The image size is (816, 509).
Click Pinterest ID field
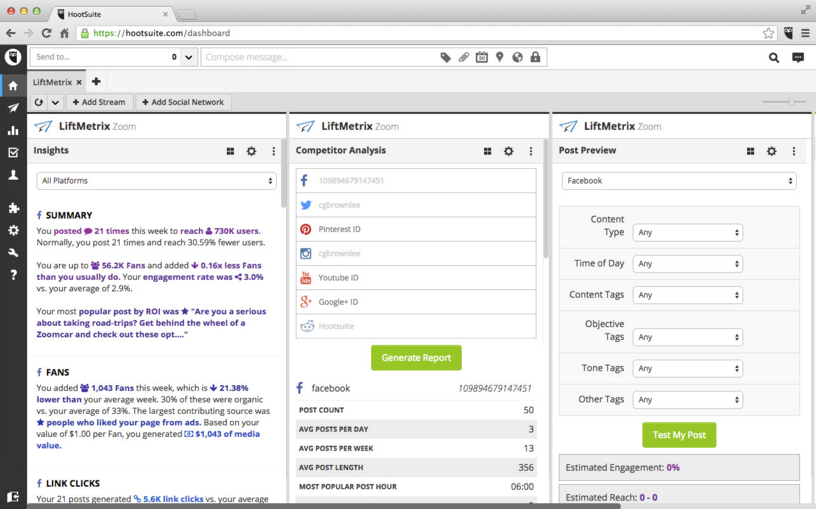coord(416,229)
